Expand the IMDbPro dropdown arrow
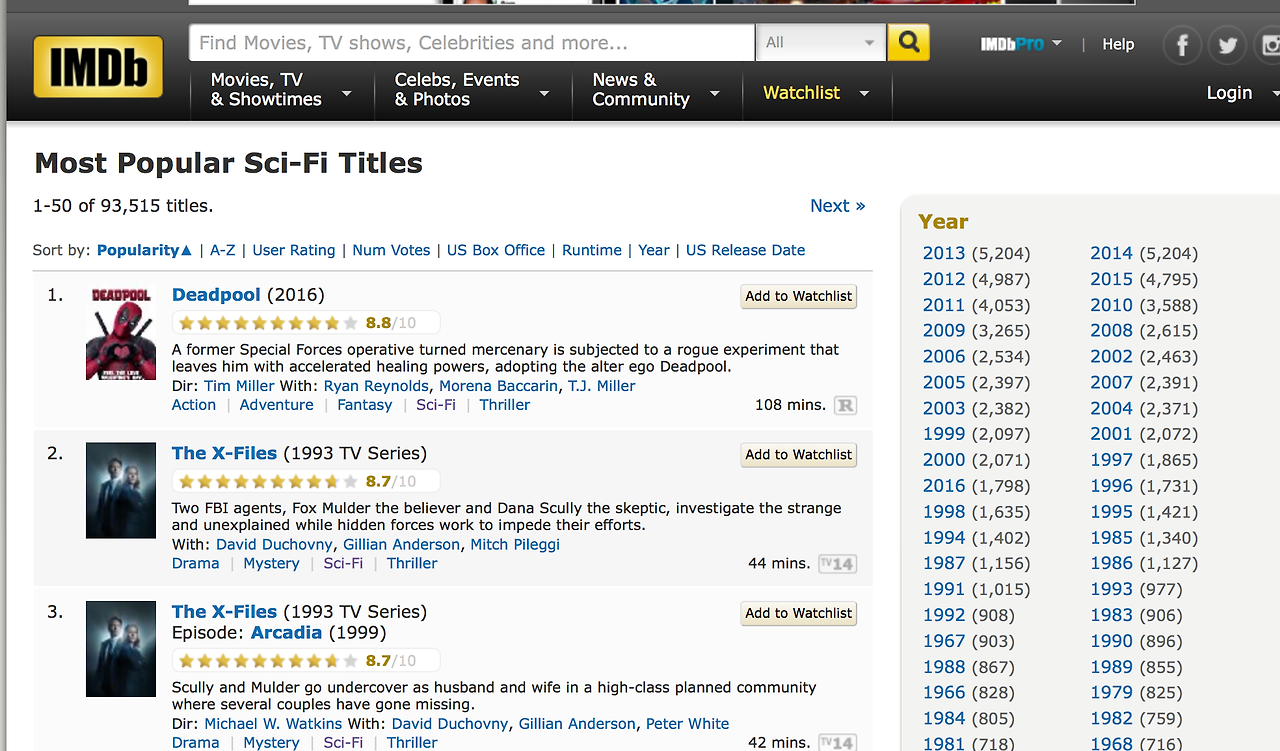 tap(1057, 44)
